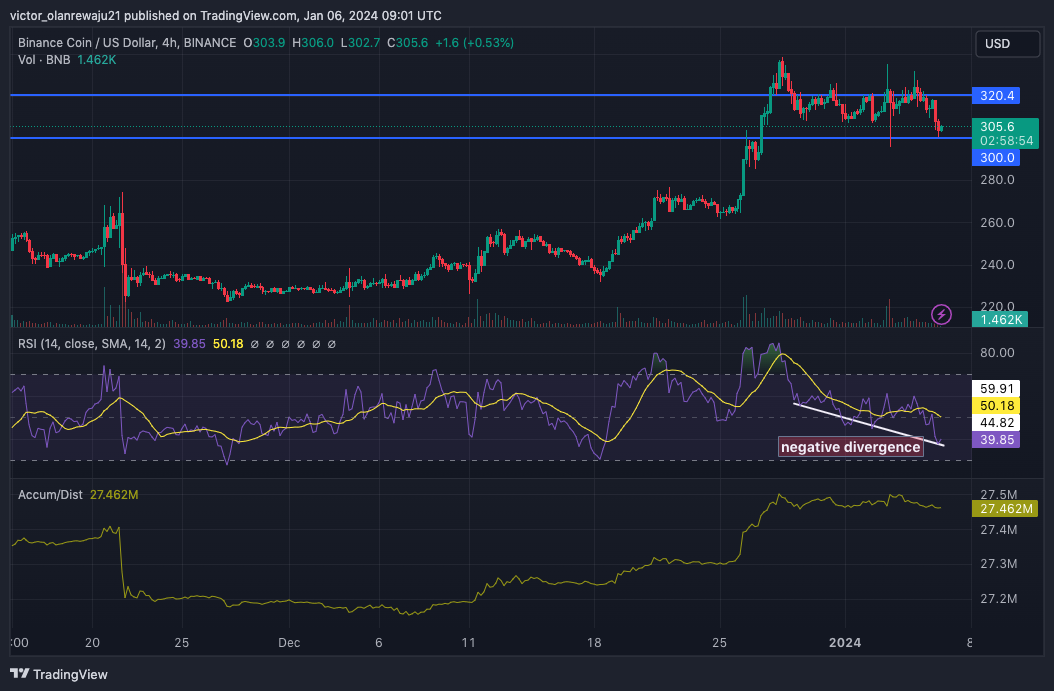The width and height of the screenshot is (1054, 691).
Task: Select the 300.0 blue price label
Action: coord(996,157)
